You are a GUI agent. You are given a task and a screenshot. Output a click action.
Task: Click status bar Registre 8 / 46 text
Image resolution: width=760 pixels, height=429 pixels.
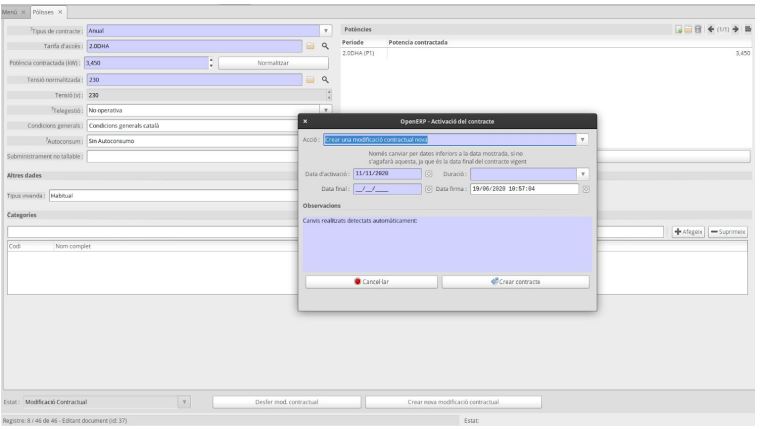click(65, 421)
